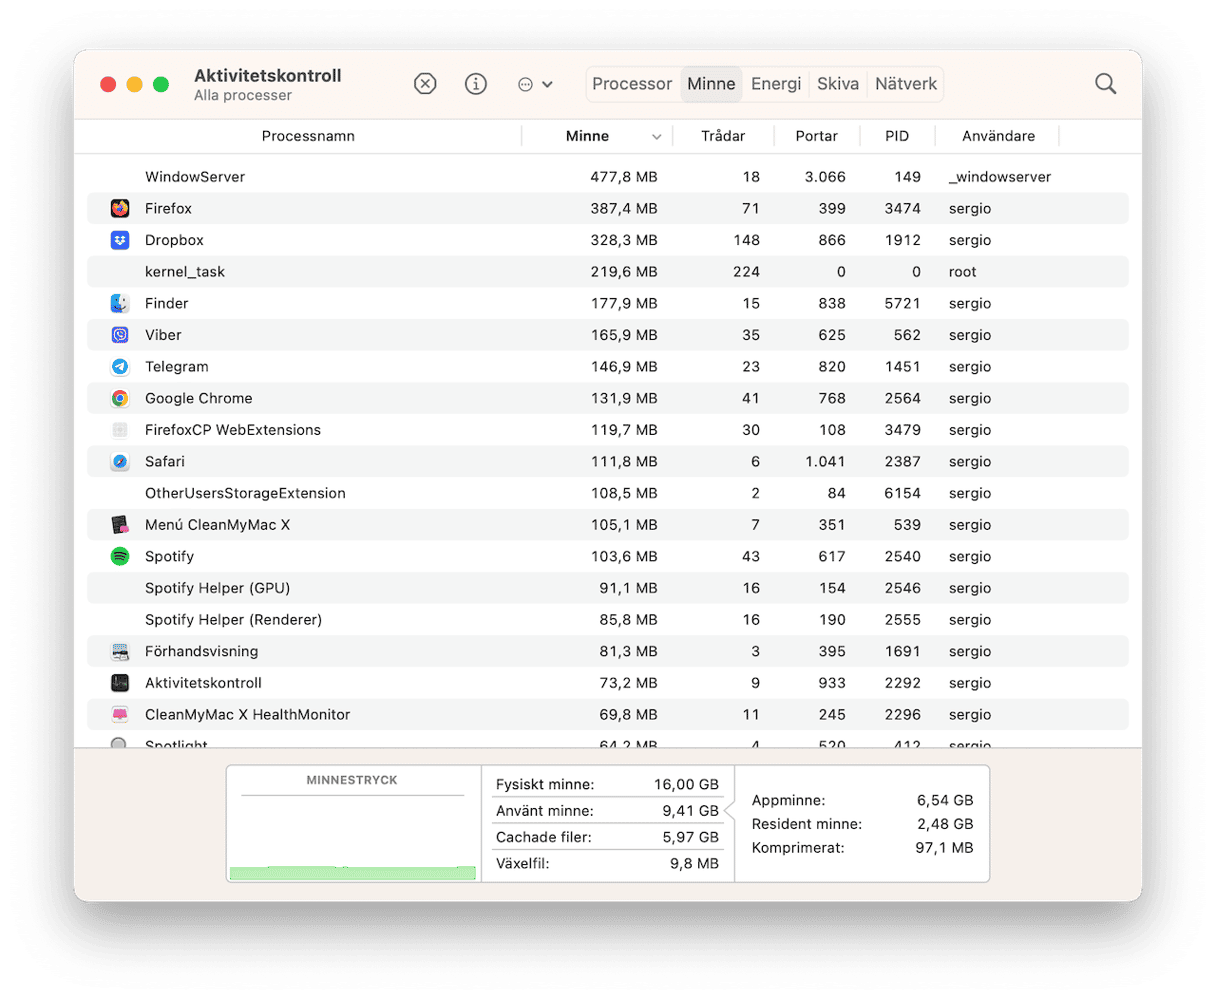The height and width of the screenshot is (999, 1216).
Task: Open process info with the i icon
Action: [476, 84]
